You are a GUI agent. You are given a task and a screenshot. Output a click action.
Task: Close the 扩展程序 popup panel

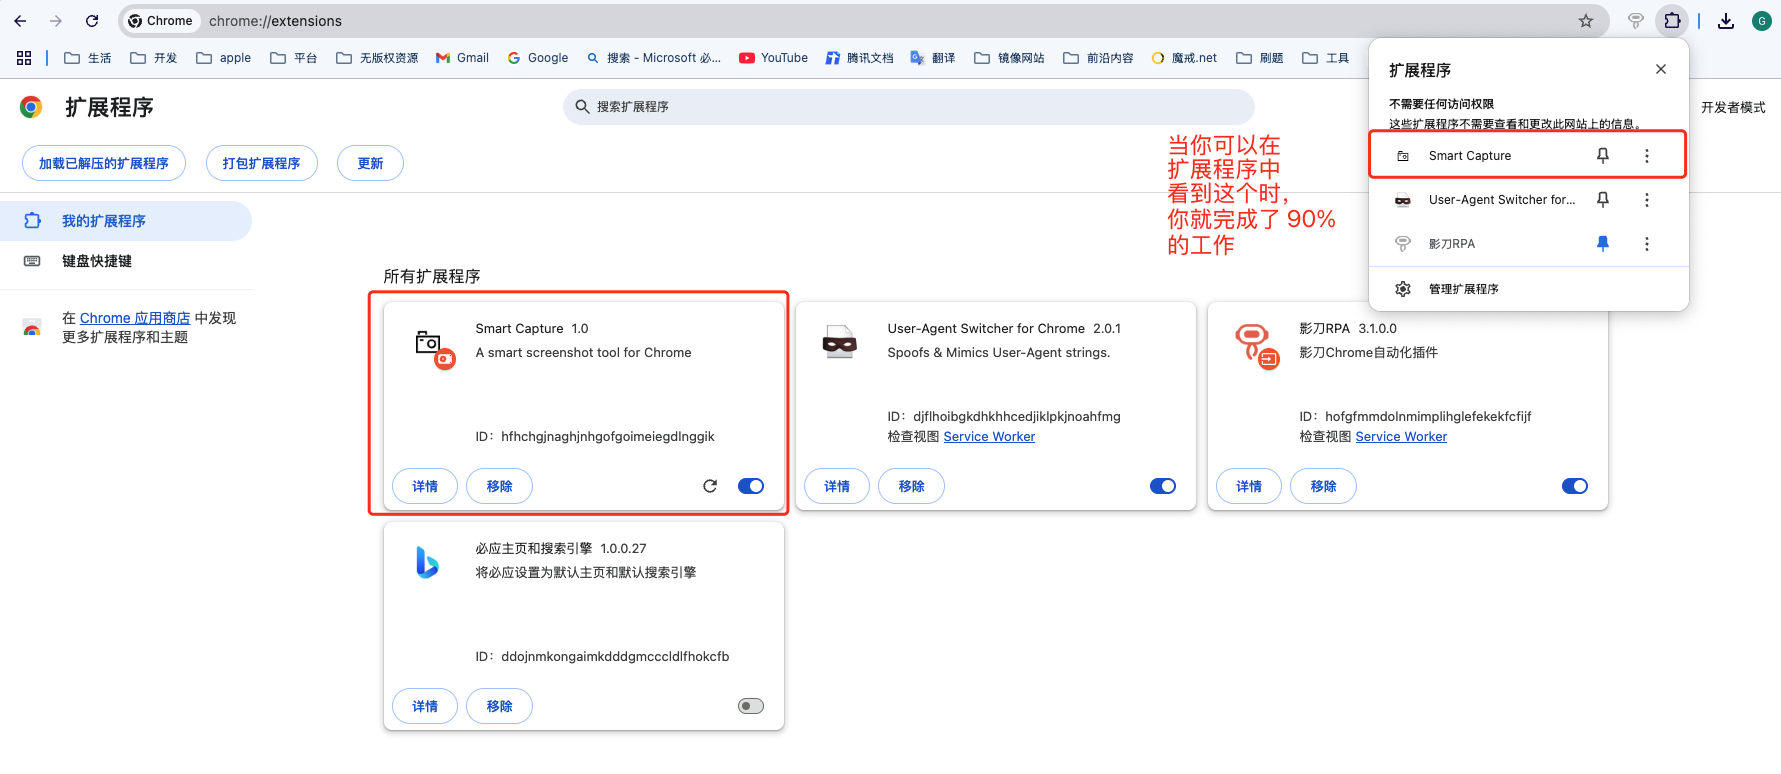click(1661, 69)
